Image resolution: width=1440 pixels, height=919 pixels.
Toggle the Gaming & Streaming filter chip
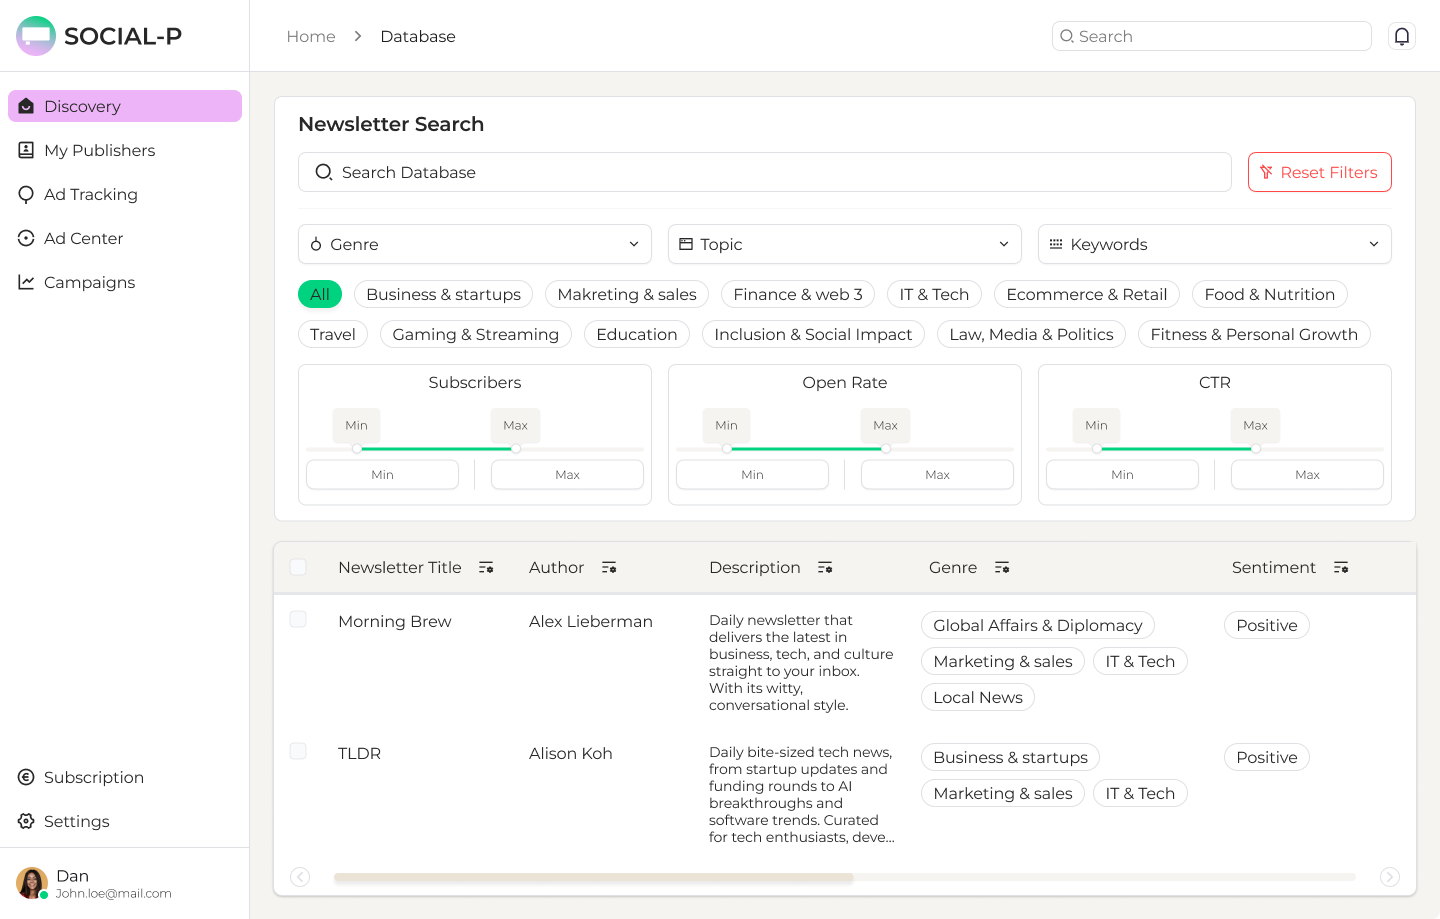476,334
